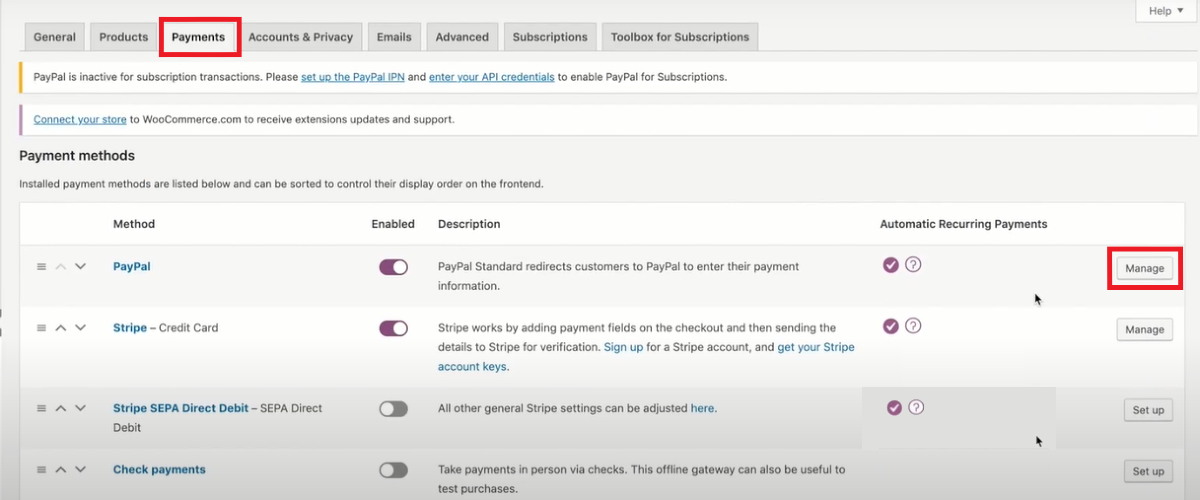This screenshot has width=1200, height=500.
Task: Move Stripe row down
Action: [81, 327]
